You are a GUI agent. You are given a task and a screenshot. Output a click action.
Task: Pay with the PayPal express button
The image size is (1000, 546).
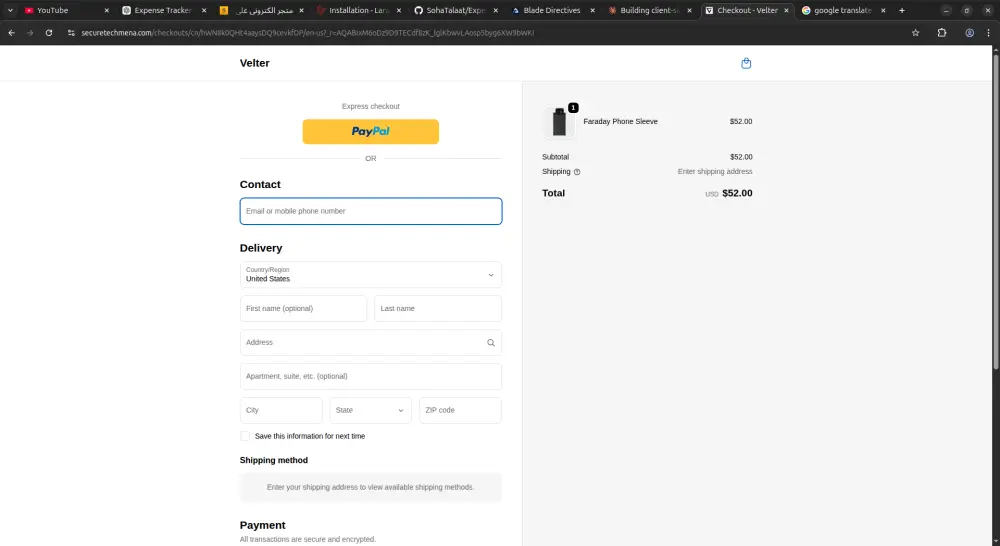coord(371,131)
